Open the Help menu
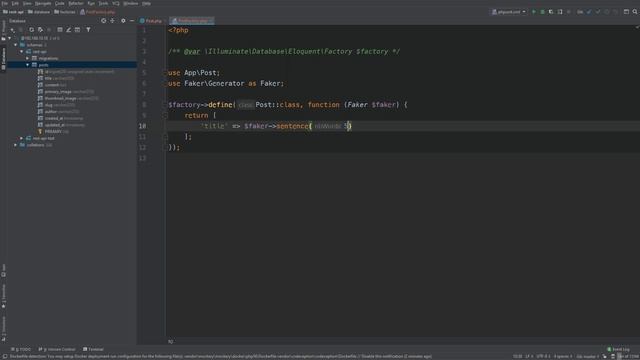This screenshot has width=640, height=360. 147,3
